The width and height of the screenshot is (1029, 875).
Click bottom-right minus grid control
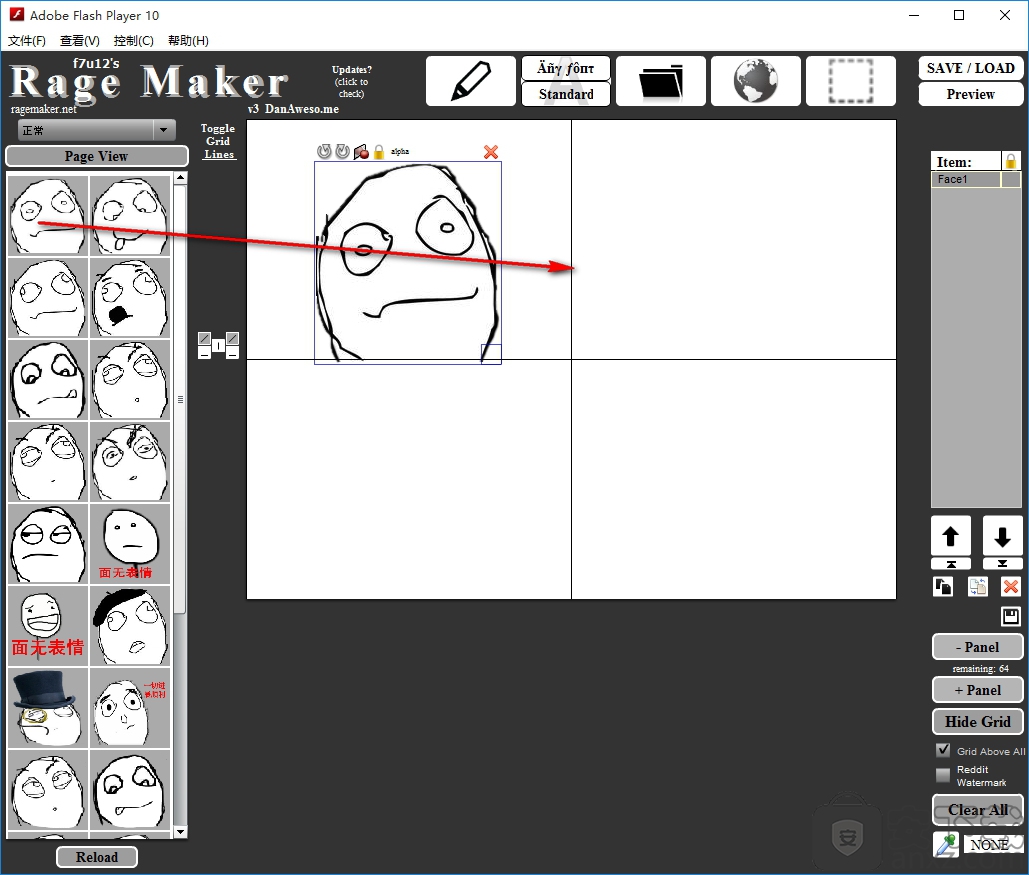[232, 353]
